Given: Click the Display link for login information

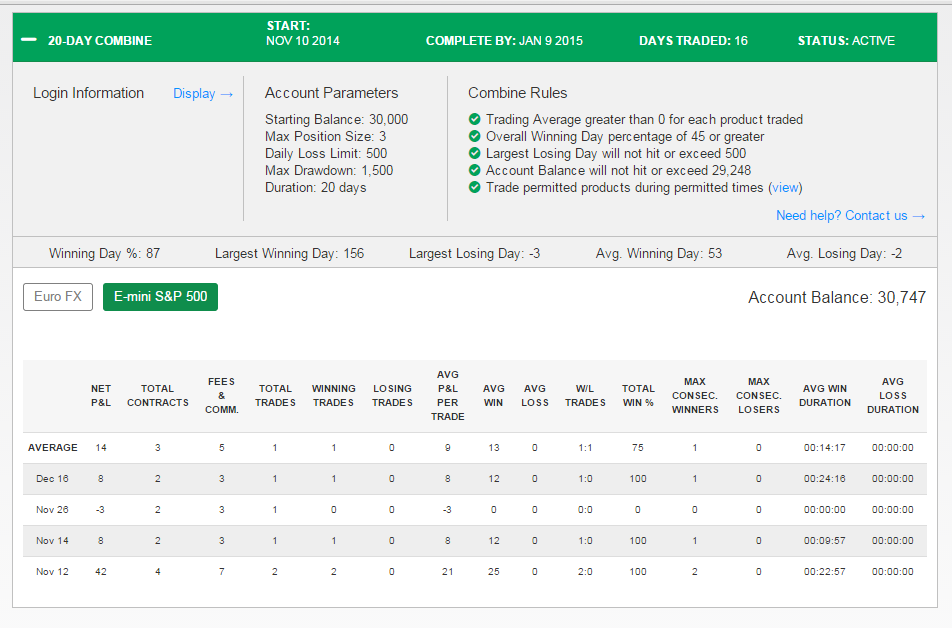Looking at the screenshot, I should pyautogui.click(x=203, y=94).
